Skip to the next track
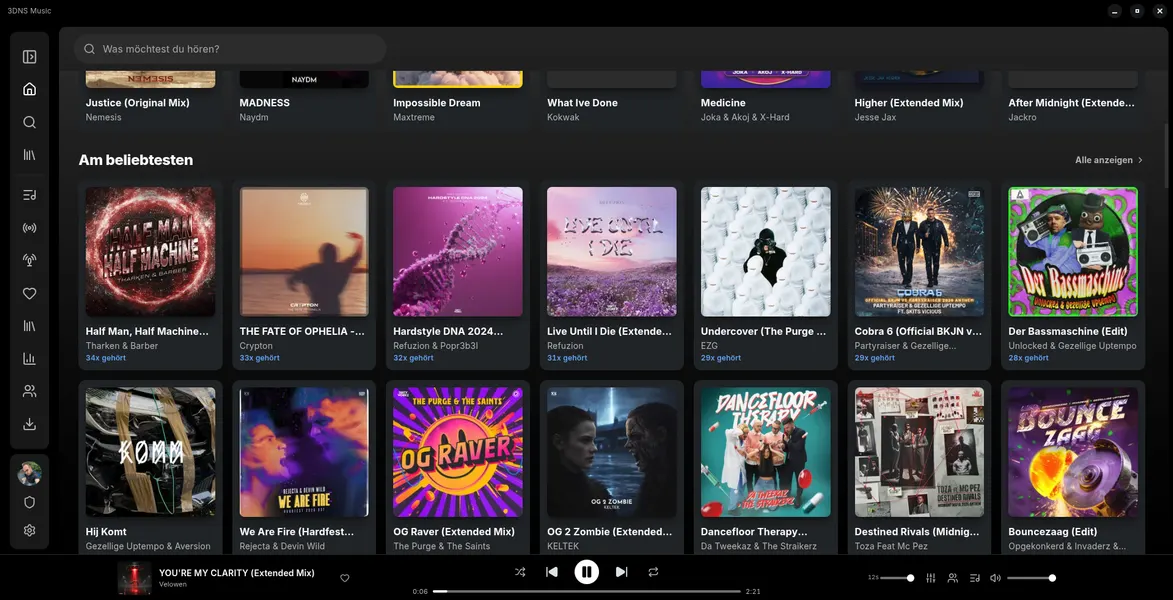Viewport: 1173px width, 600px height. [x=621, y=572]
